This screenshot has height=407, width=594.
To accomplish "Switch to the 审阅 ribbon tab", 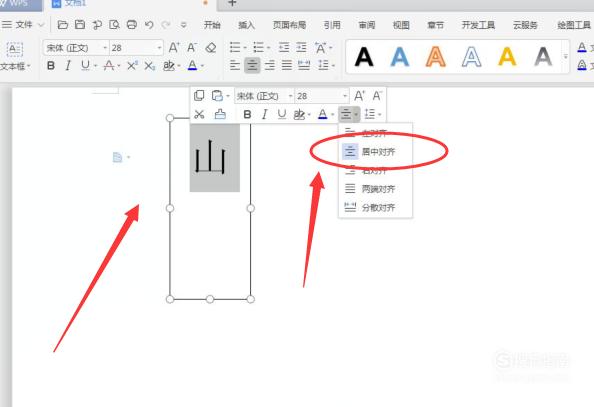I will point(367,25).
